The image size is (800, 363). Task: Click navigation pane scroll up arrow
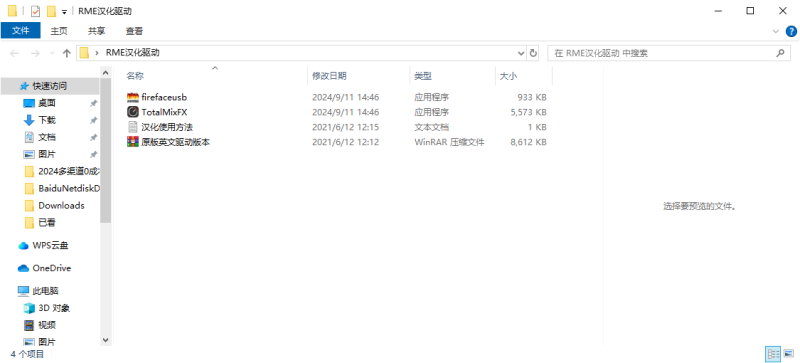tap(106, 72)
